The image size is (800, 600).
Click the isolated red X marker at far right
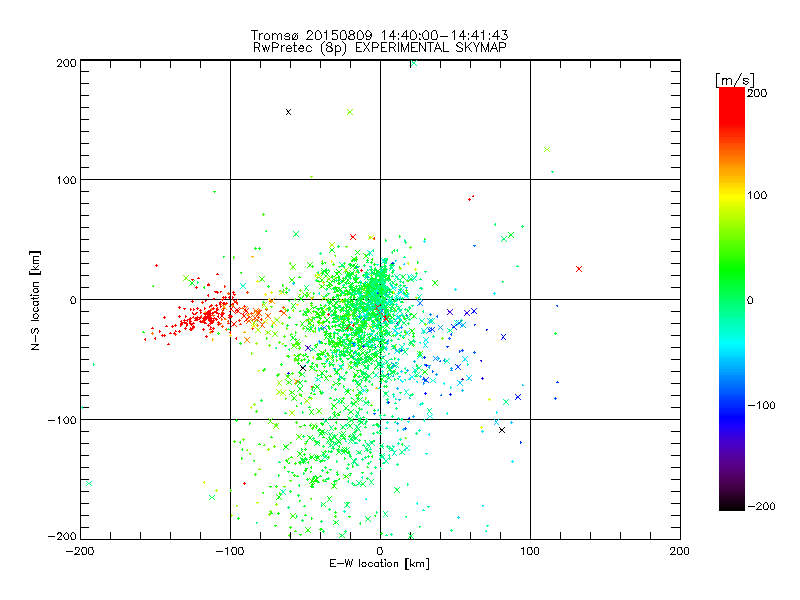click(x=579, y=269)
